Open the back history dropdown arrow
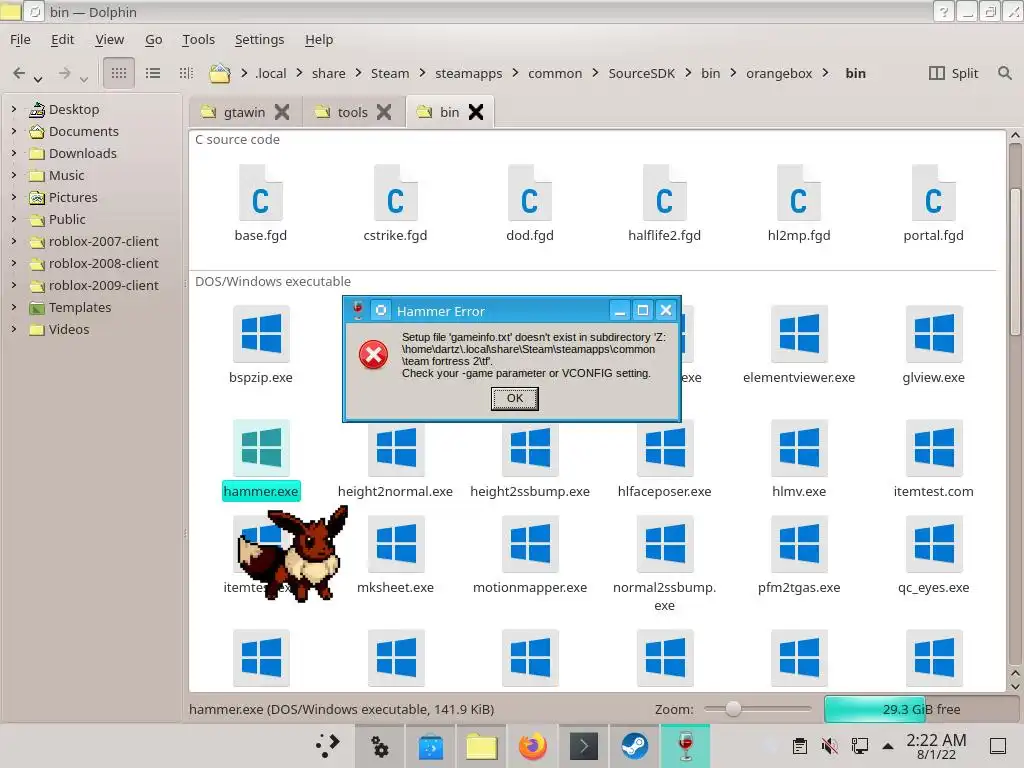The image size is (1024, 768). coord(39,78)
